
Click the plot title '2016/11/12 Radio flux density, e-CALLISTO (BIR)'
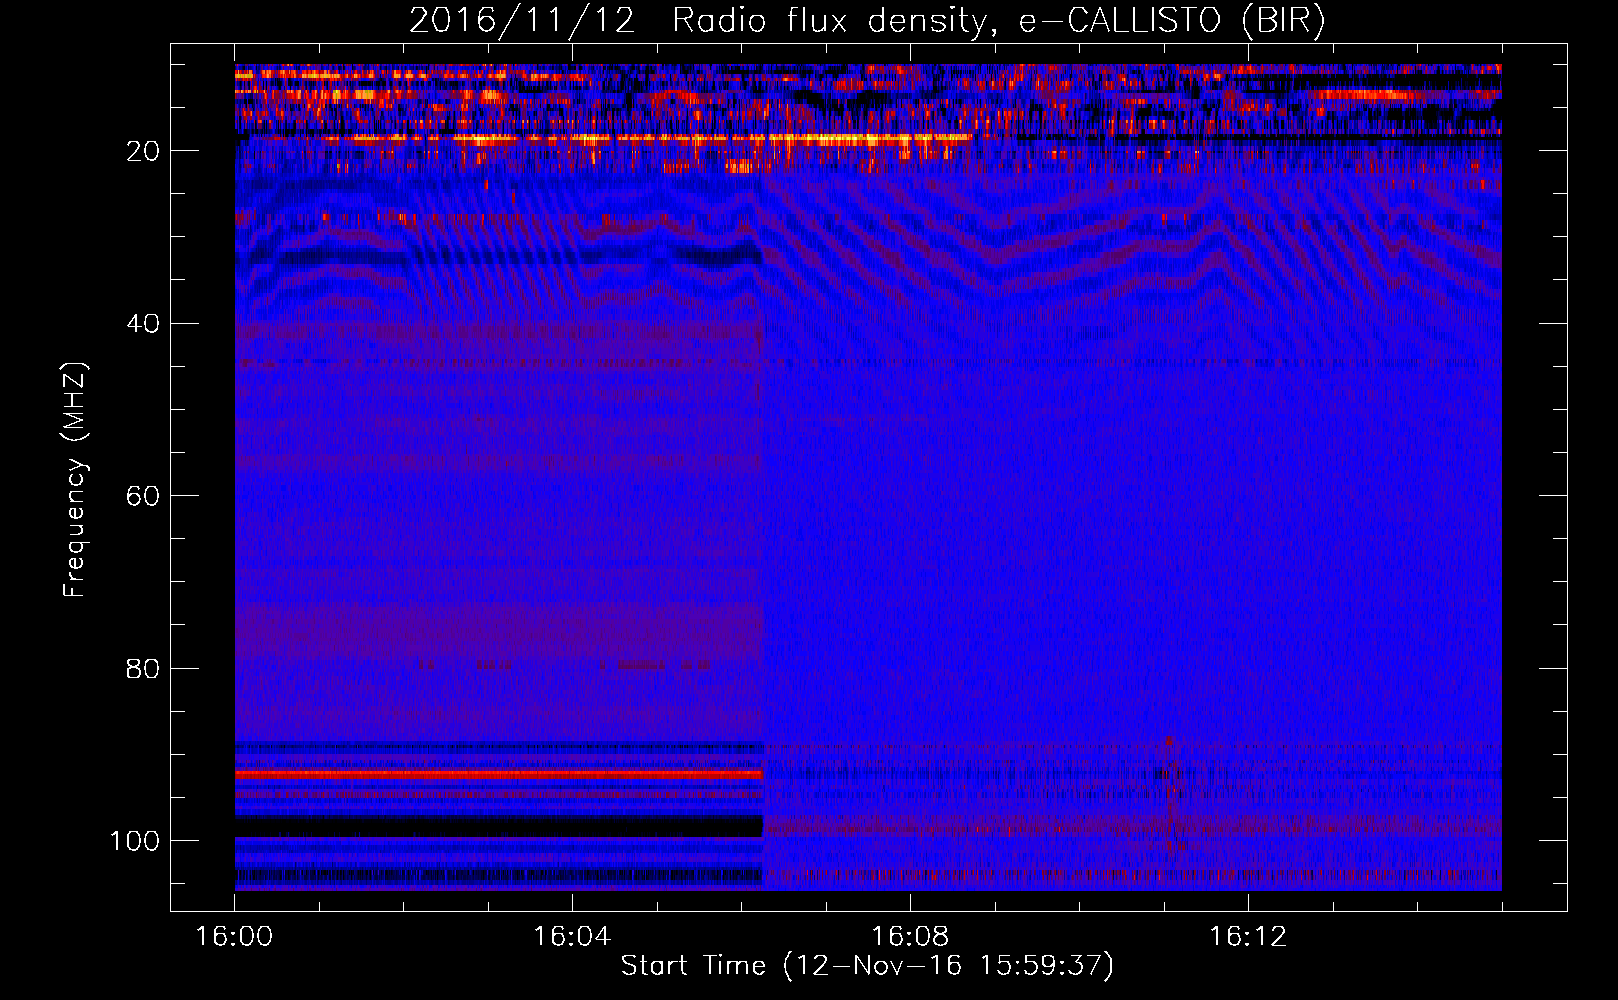pyautogui.click(x=867, y=21)
